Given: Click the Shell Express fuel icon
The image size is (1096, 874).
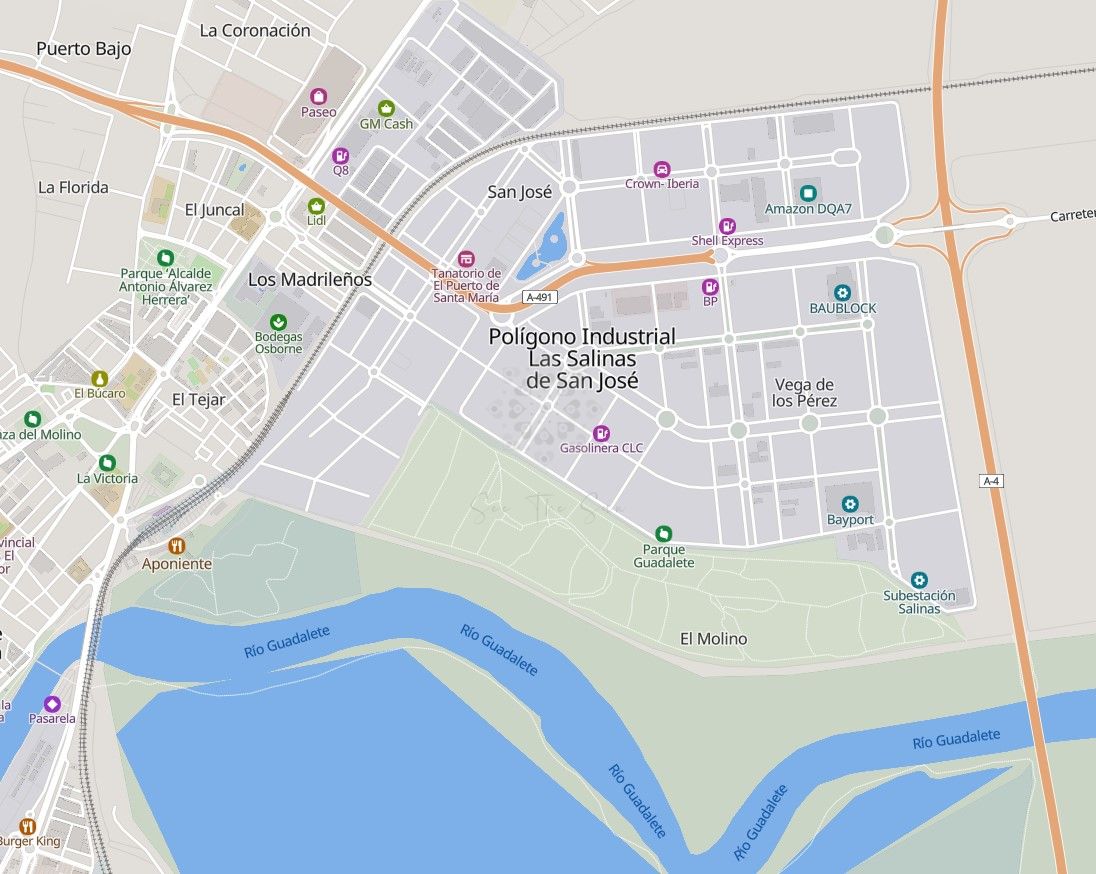Looking at the screenshot, I should click(x=727, y=226).
